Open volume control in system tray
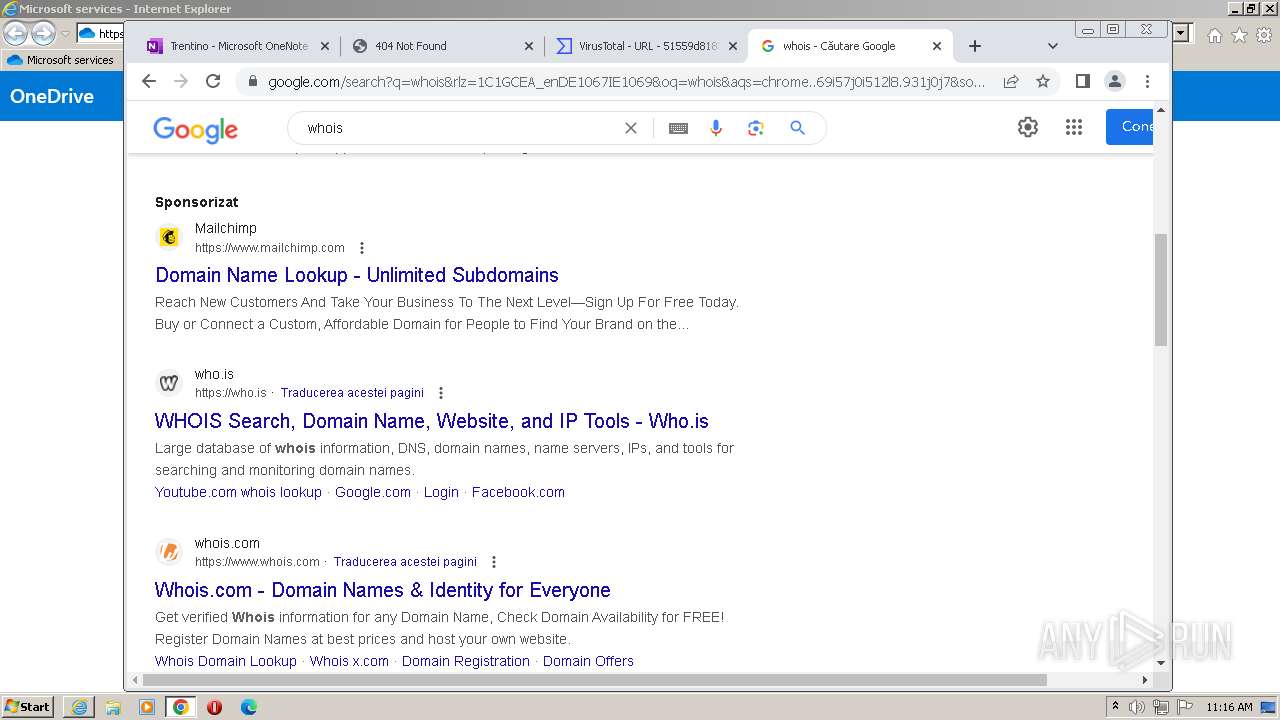1280x720 pixels. 1137,707
